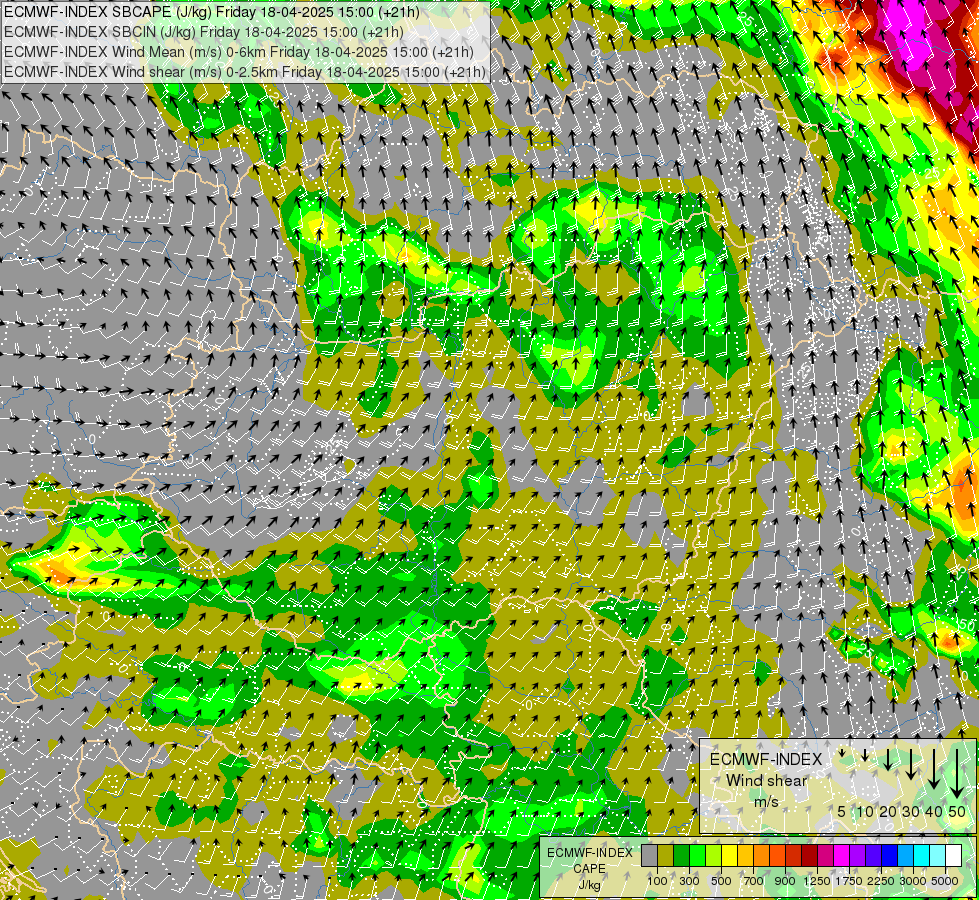Click the wind shear legend label '5'
979x900 pixels.
842,811
